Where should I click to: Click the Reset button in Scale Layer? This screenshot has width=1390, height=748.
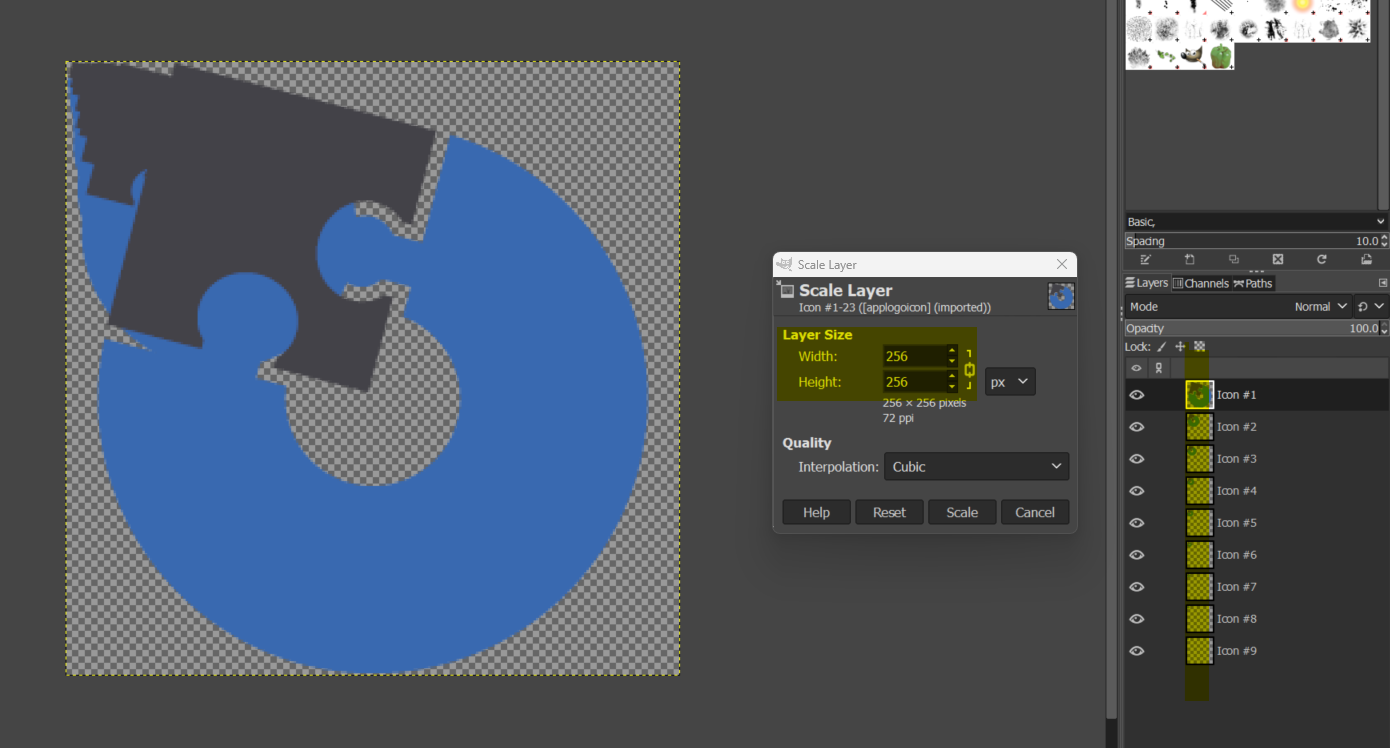889,512
